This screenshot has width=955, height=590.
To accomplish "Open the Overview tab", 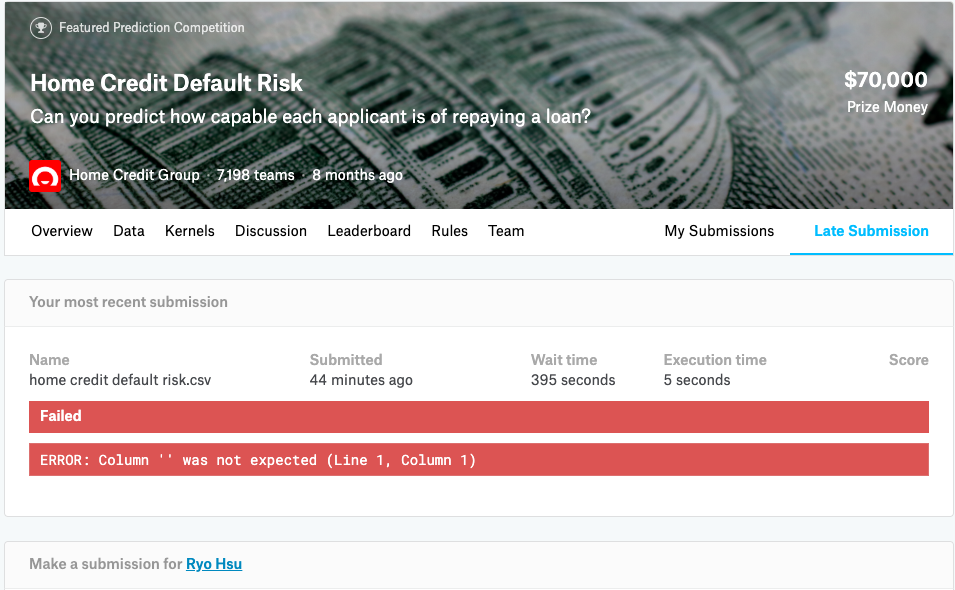I will point(62,231).
